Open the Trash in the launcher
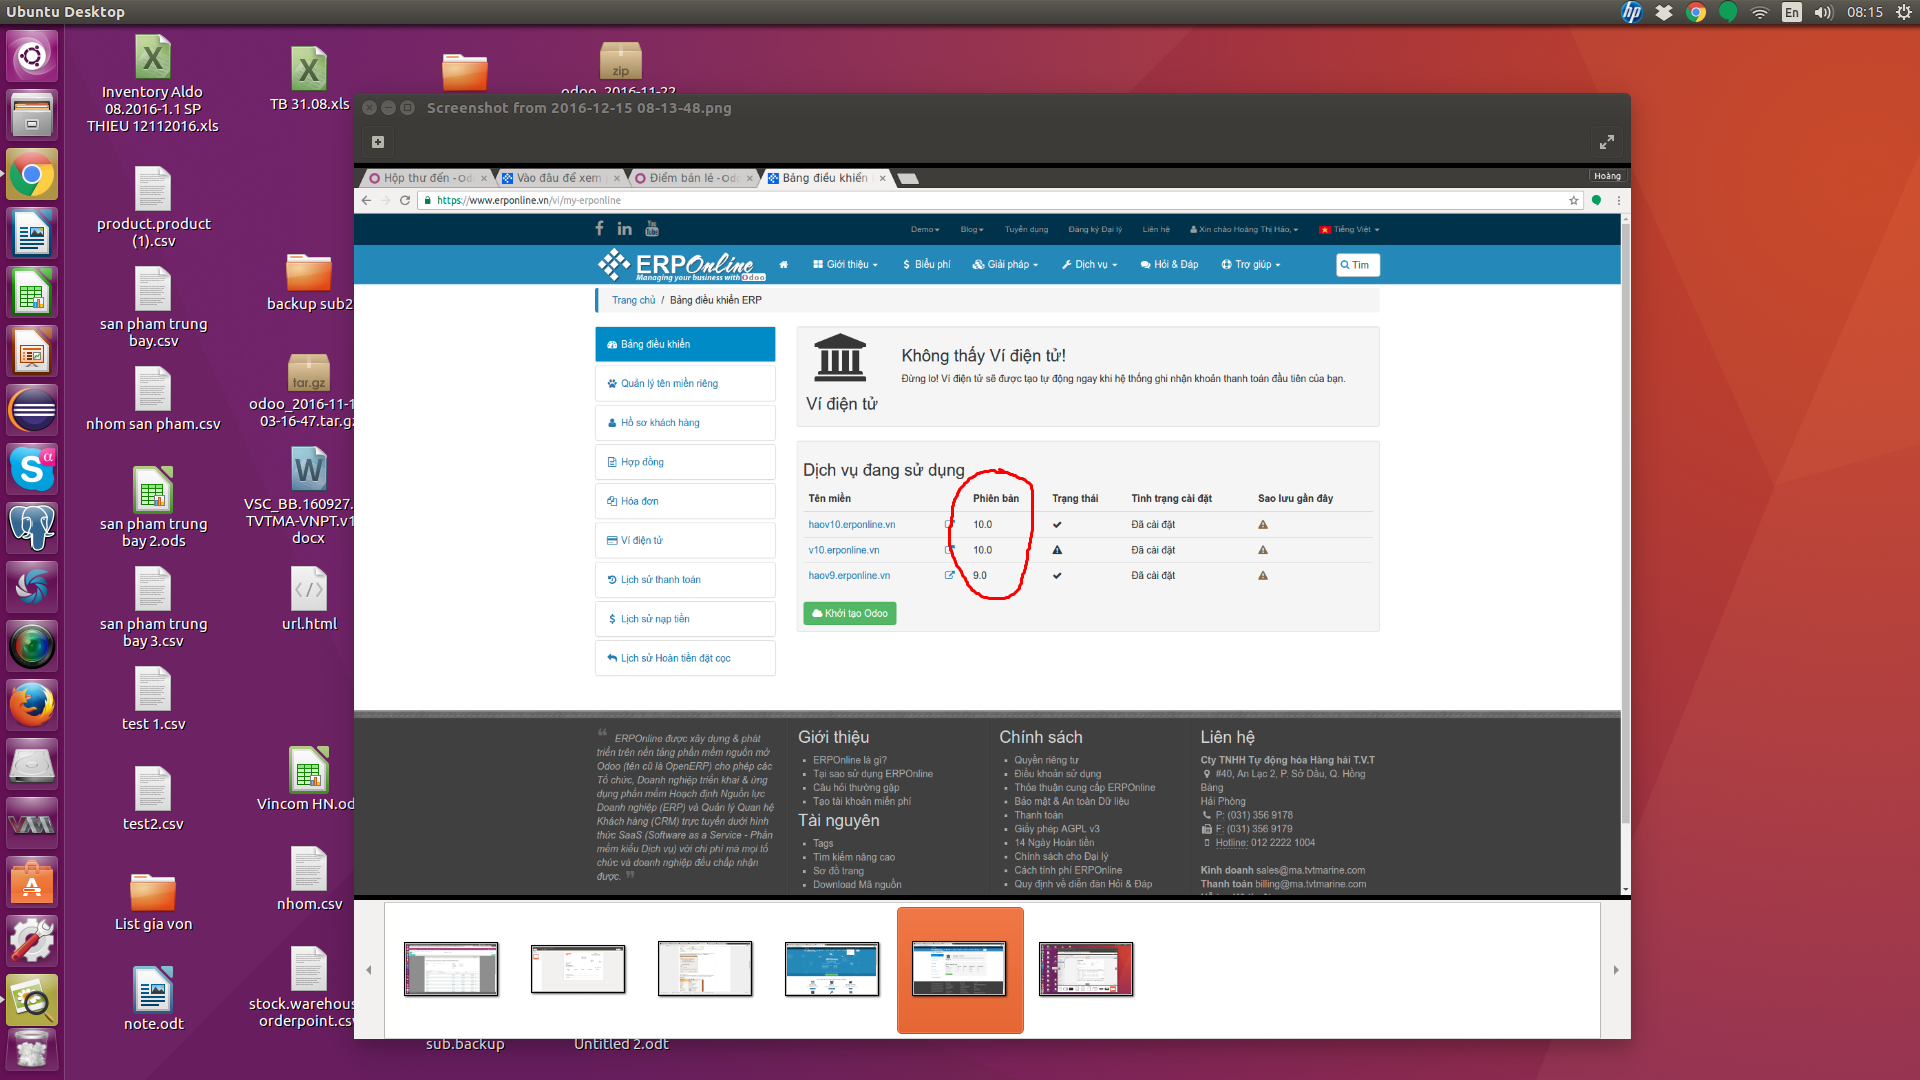 tap(32, 1051)
